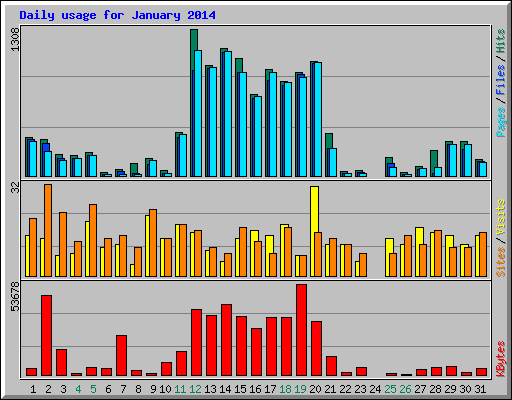Click the green day 5 axis label

(x=93, y=389)
